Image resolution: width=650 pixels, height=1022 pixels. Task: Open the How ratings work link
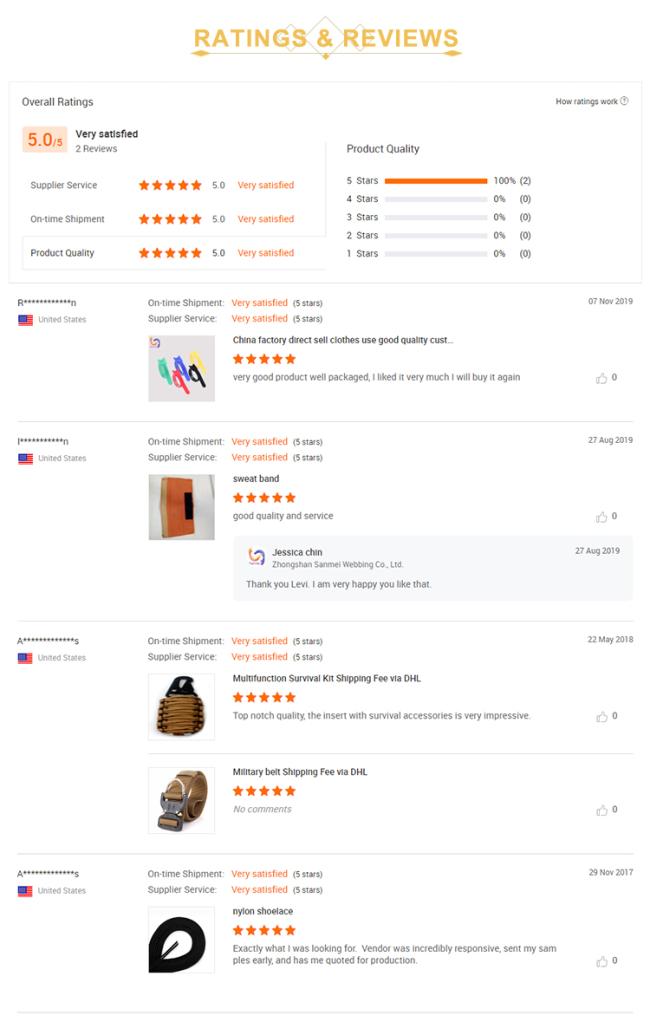tap(586, 102)
